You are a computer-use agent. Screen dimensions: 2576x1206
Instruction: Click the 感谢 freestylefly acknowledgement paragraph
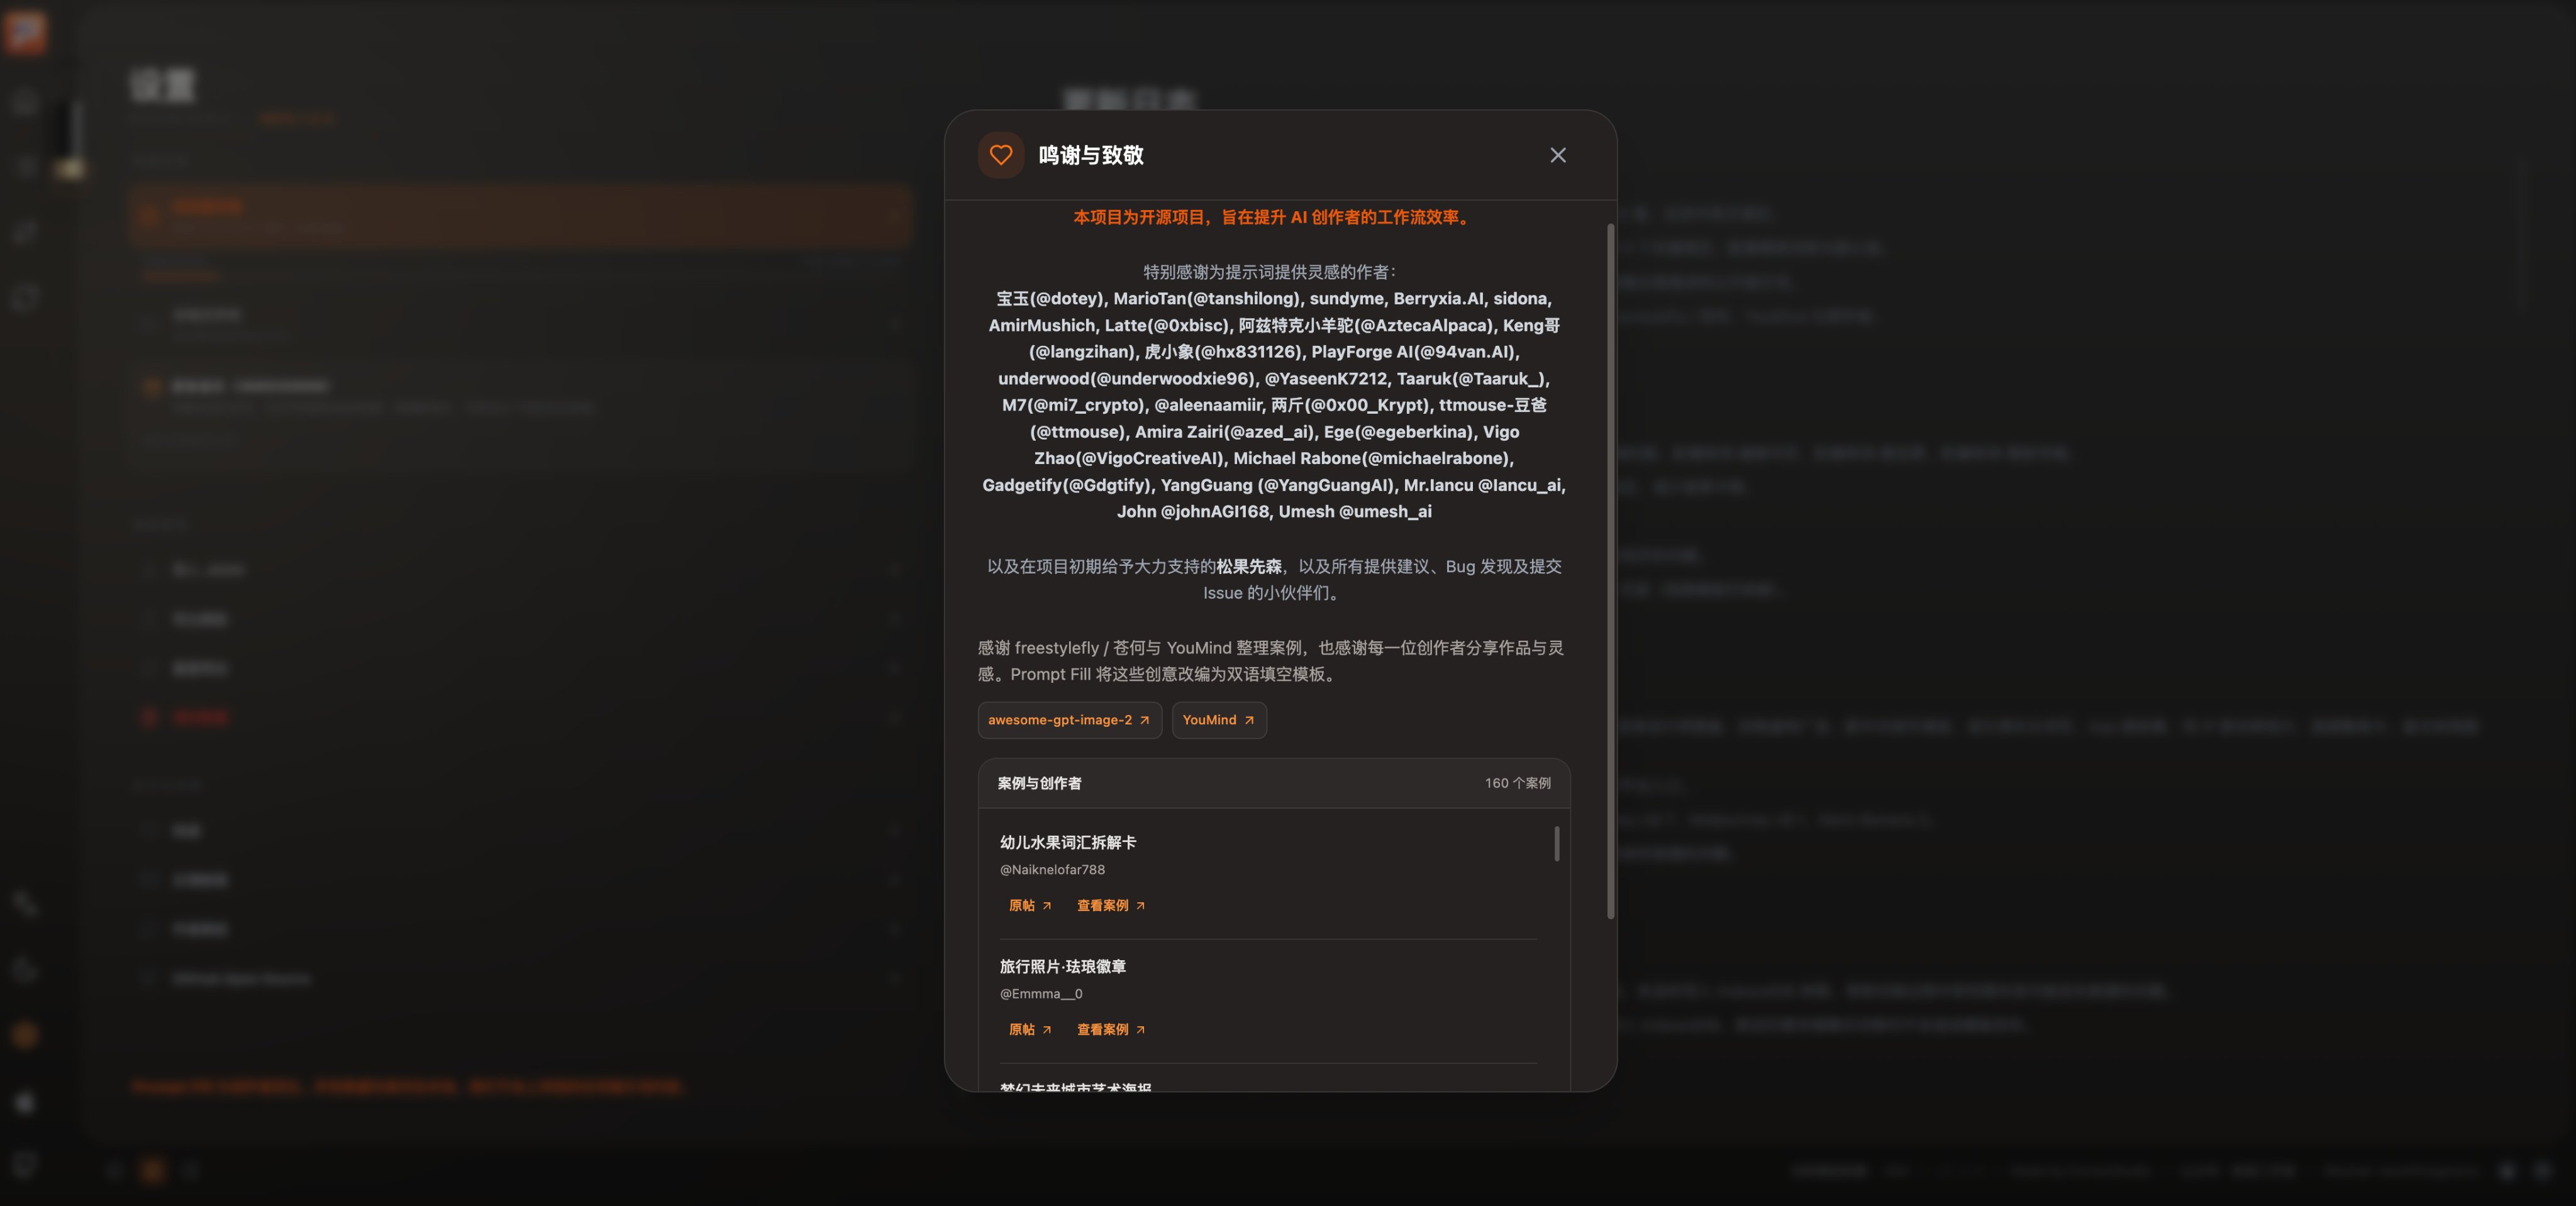pos(1271,661)
